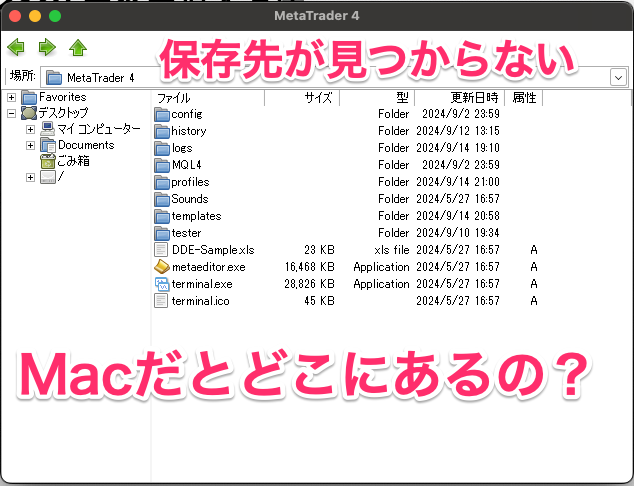Screen dimensions: 634x486
Task: Select the DDE-Sample.xls file icon
Action: click(x=161, y=250)
